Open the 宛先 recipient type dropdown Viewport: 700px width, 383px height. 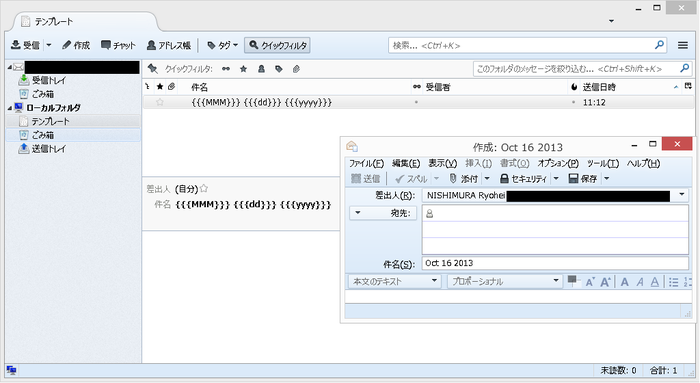(x=383, y=213)
